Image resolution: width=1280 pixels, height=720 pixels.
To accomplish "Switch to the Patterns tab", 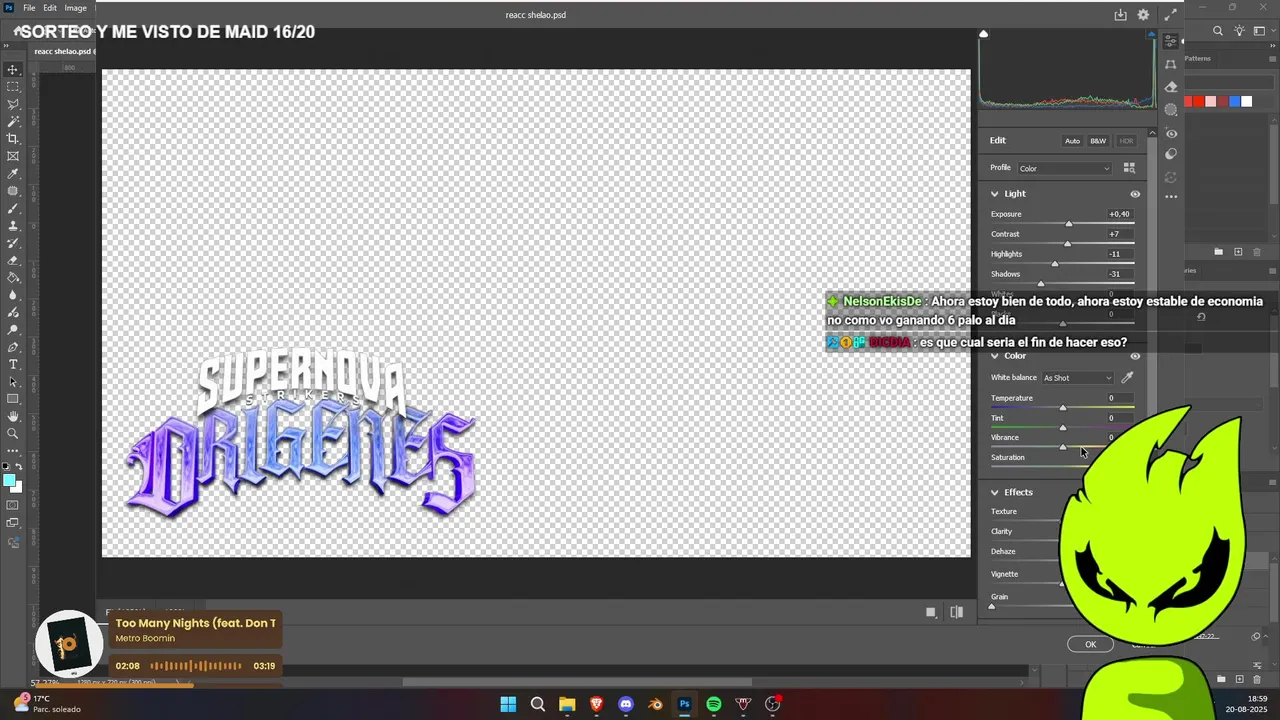I will [1198, 59].
